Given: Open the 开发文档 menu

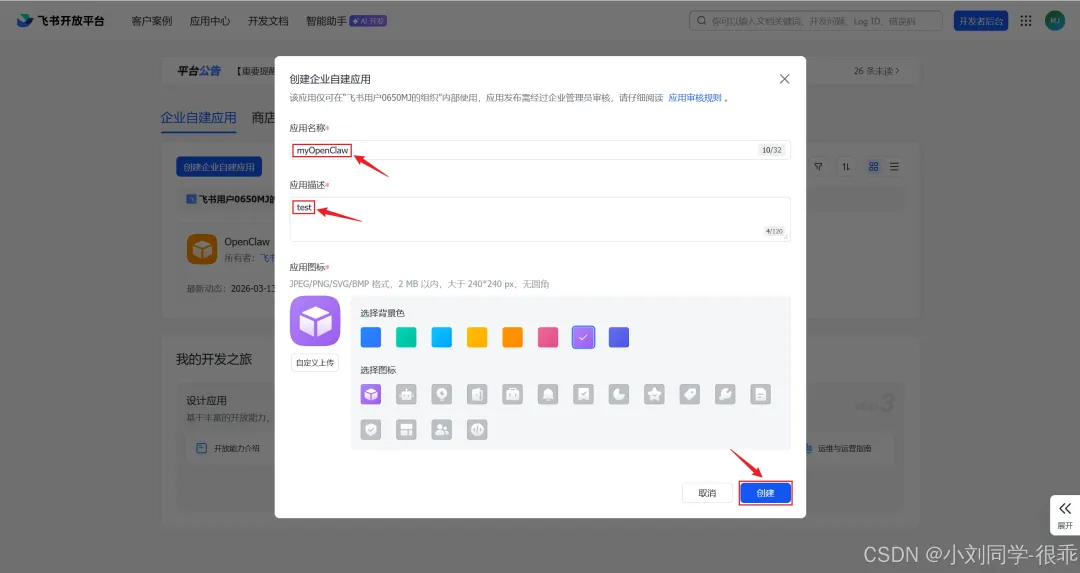Looking at the screenshot, I should (x=268, y=21).
